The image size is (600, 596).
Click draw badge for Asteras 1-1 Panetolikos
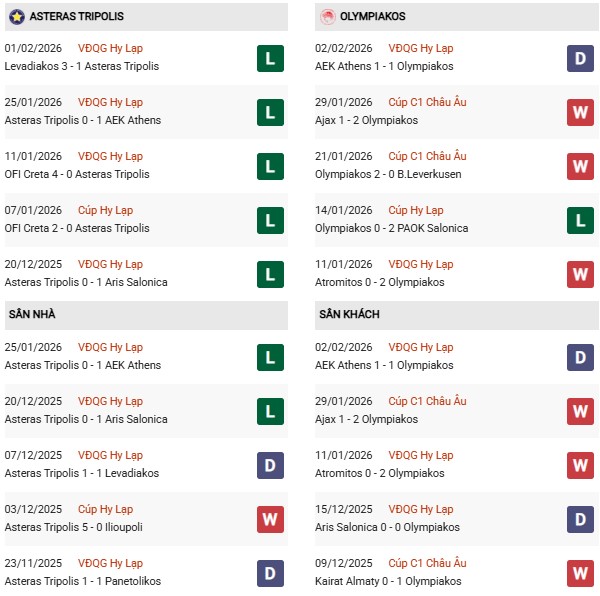pos(269,573)
